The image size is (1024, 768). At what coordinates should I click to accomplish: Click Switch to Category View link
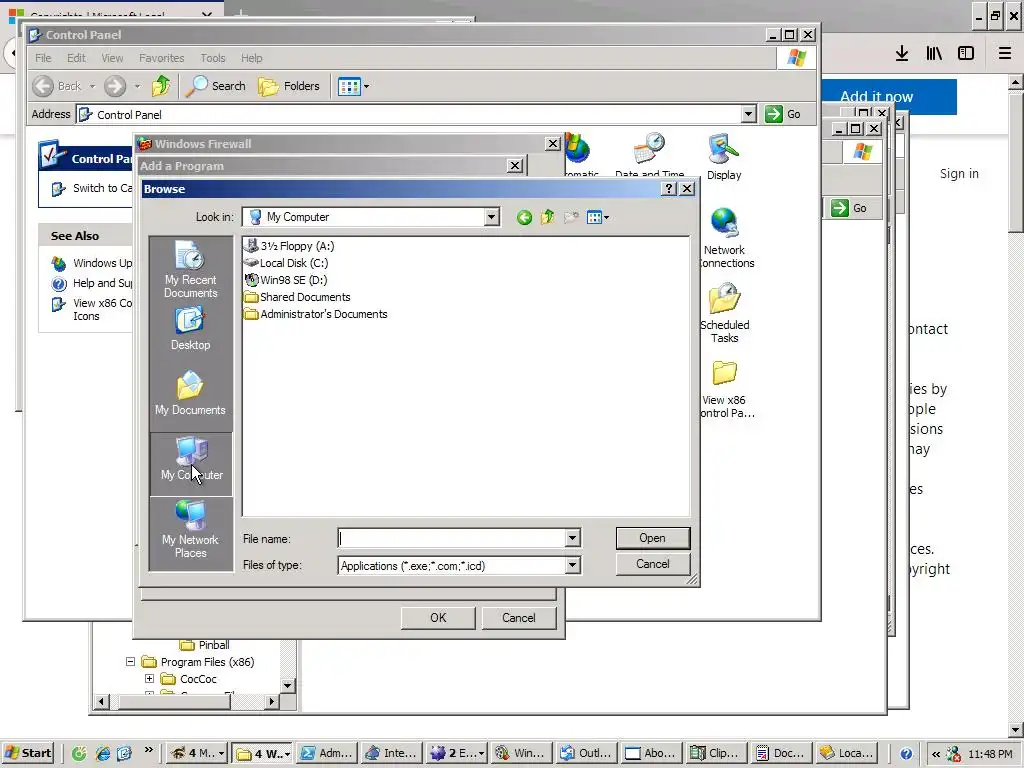93,188
